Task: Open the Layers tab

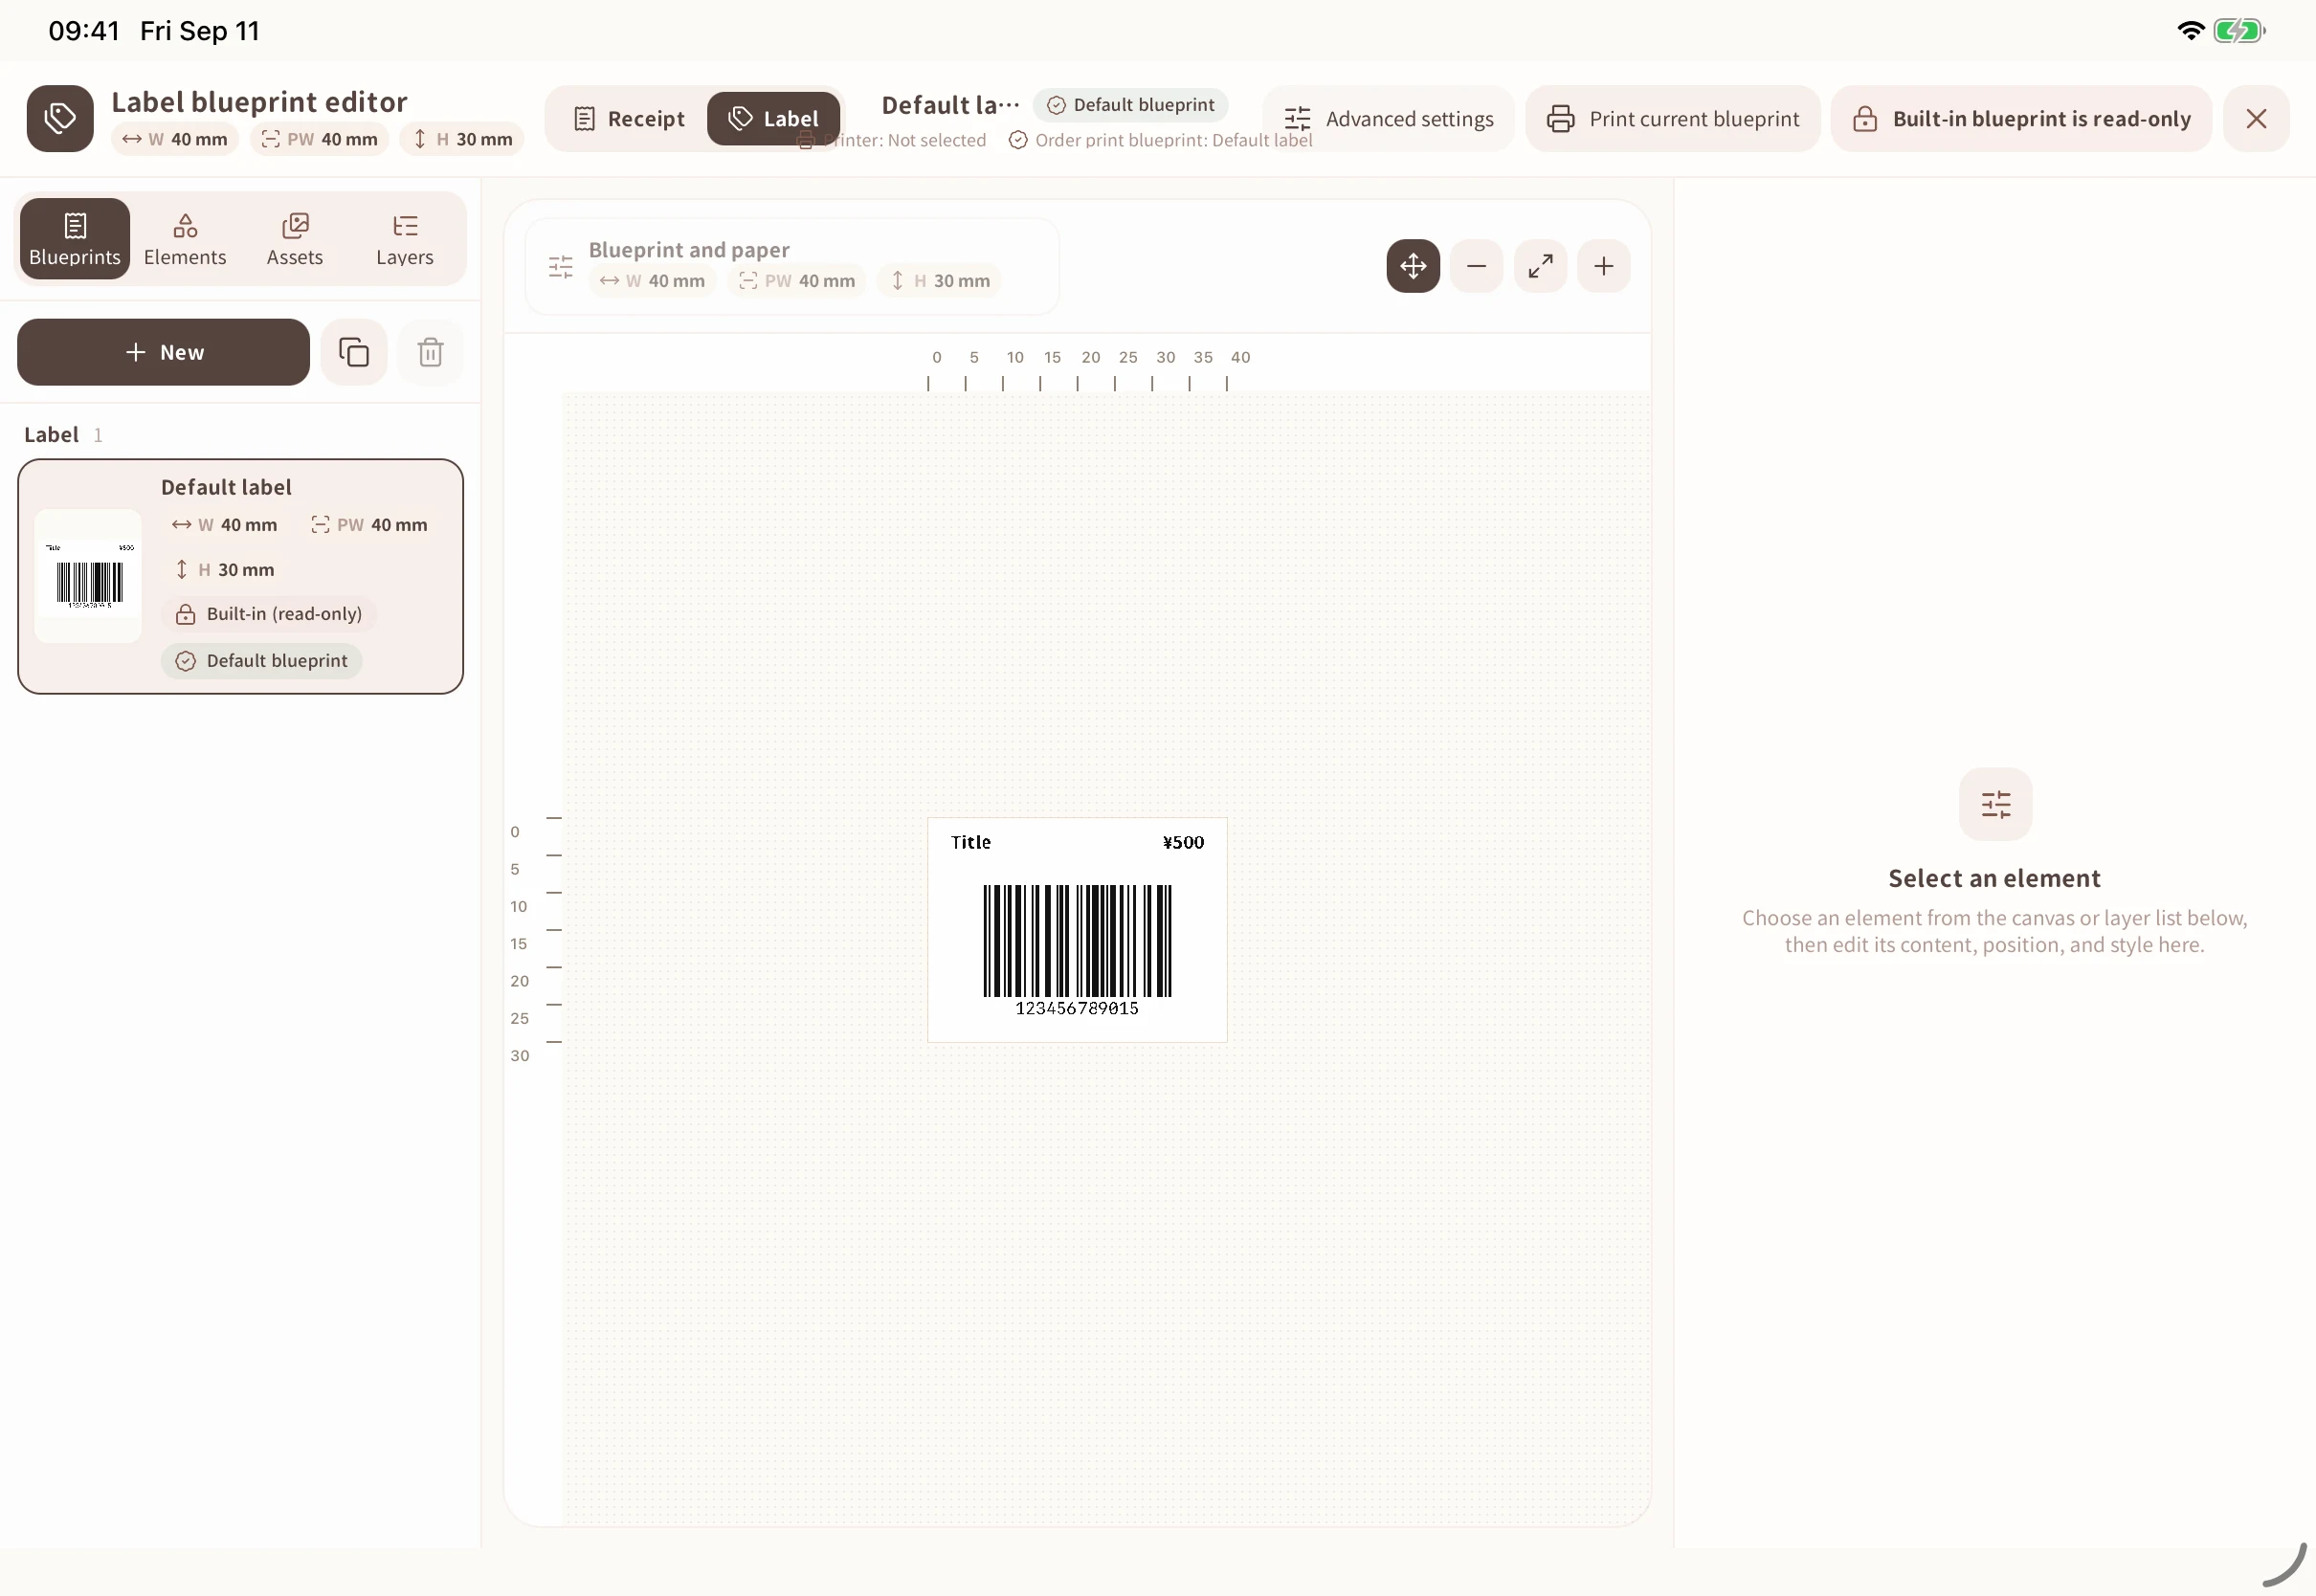Action: pos(405,239)
